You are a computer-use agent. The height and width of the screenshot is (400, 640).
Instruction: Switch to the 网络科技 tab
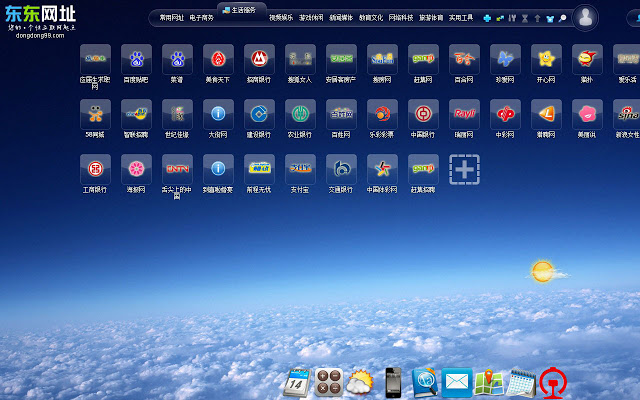click(401, 18)
